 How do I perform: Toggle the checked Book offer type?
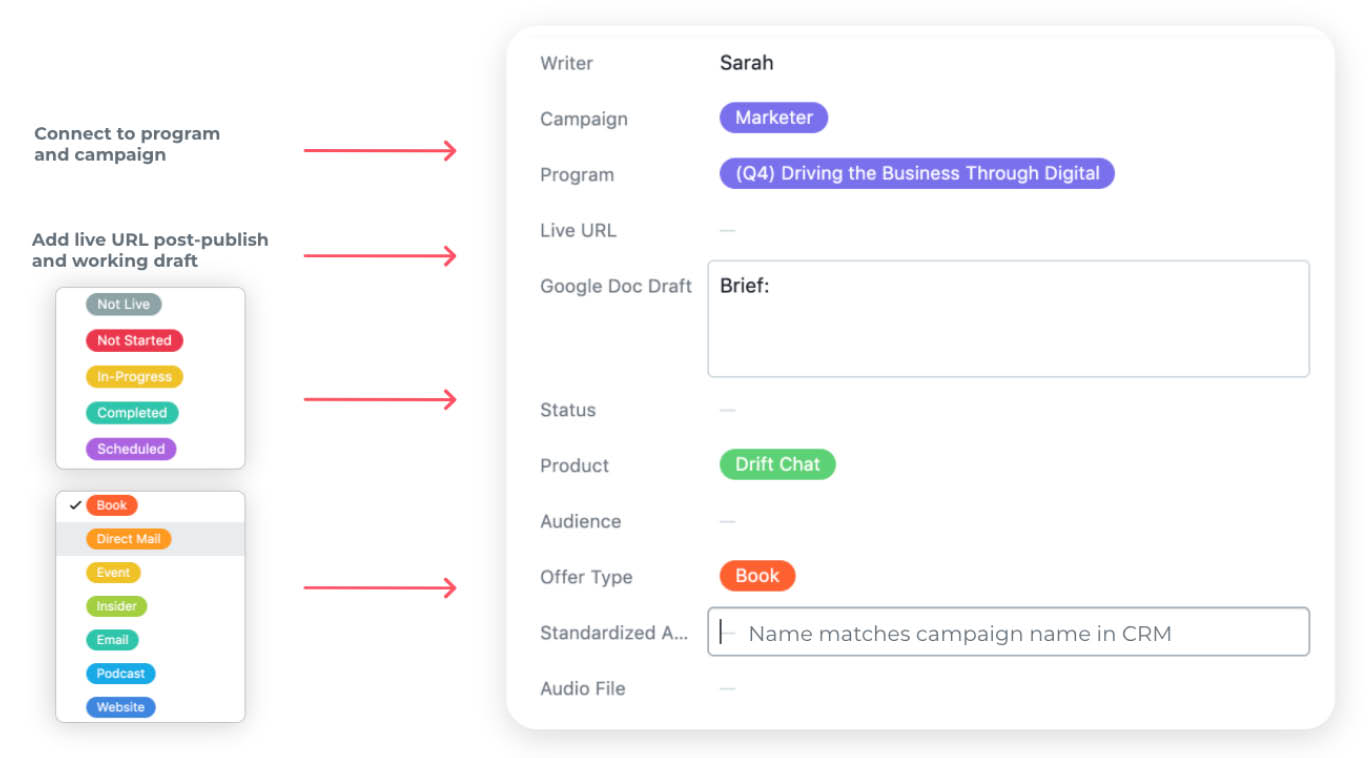click(111, 505)
